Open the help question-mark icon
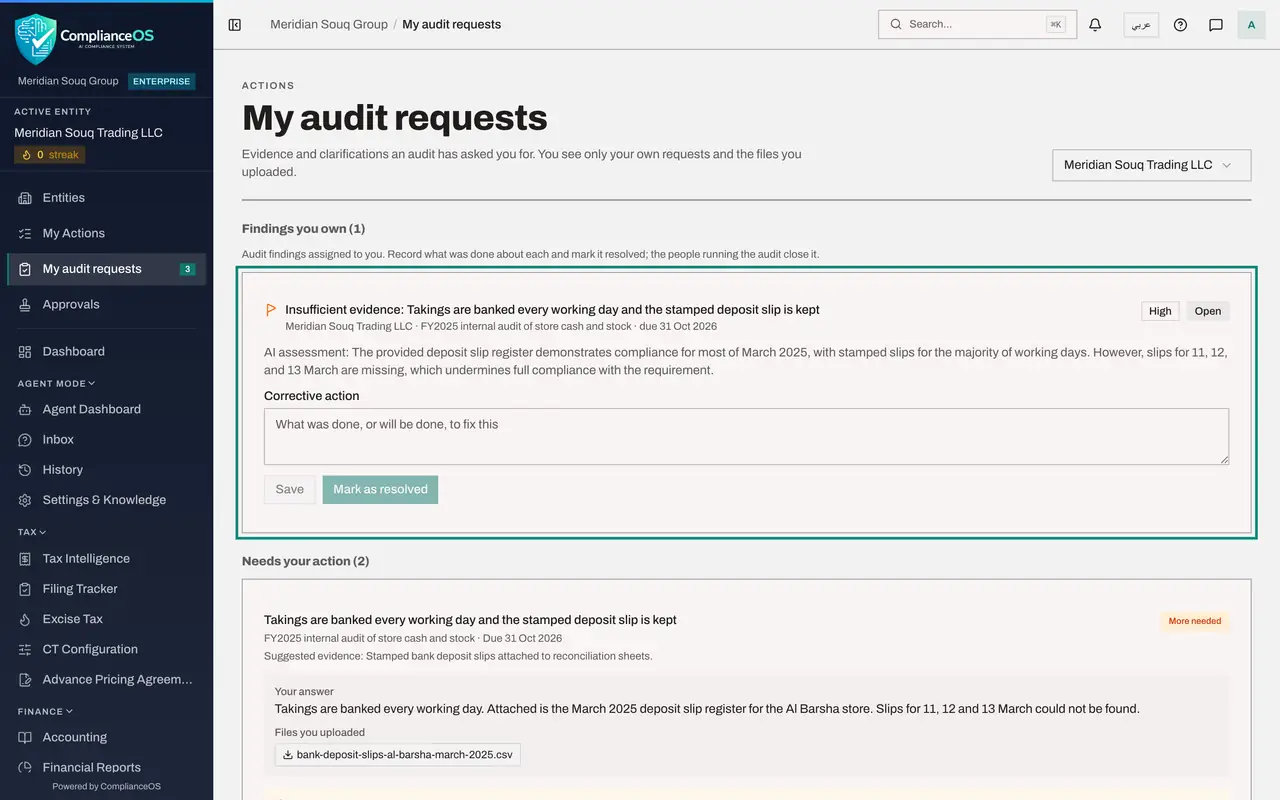The width and height of the screenshot is (1280, 800). [x=1180, y=25]
